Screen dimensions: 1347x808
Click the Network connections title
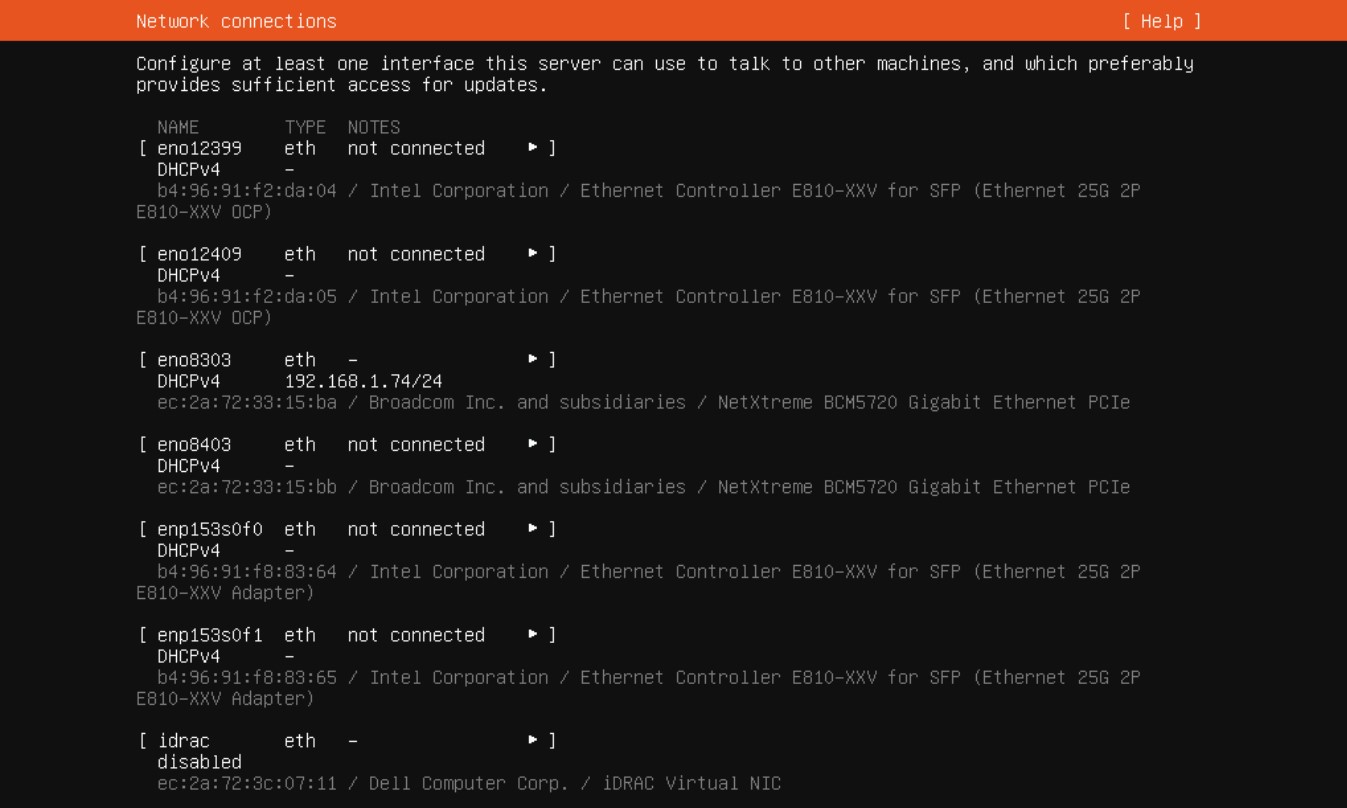(x=236, y=21)
